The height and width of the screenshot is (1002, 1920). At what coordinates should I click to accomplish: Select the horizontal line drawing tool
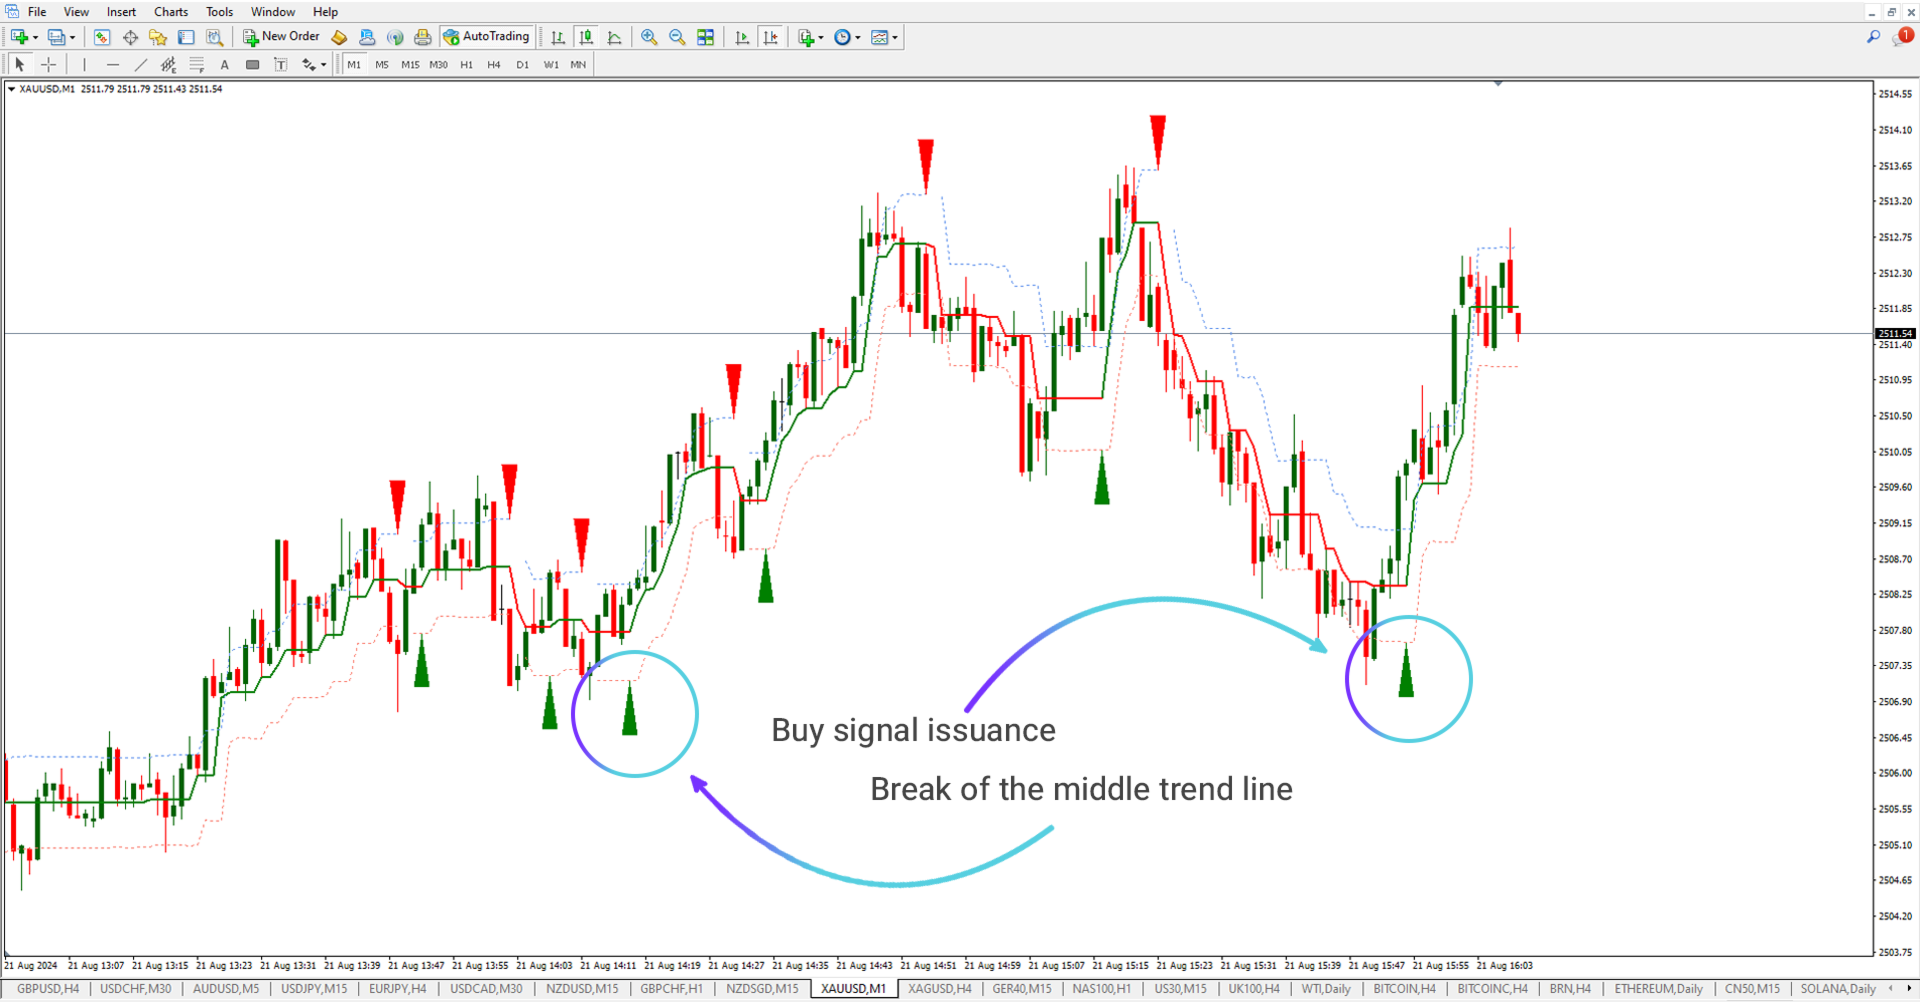(x=112, y=64)
